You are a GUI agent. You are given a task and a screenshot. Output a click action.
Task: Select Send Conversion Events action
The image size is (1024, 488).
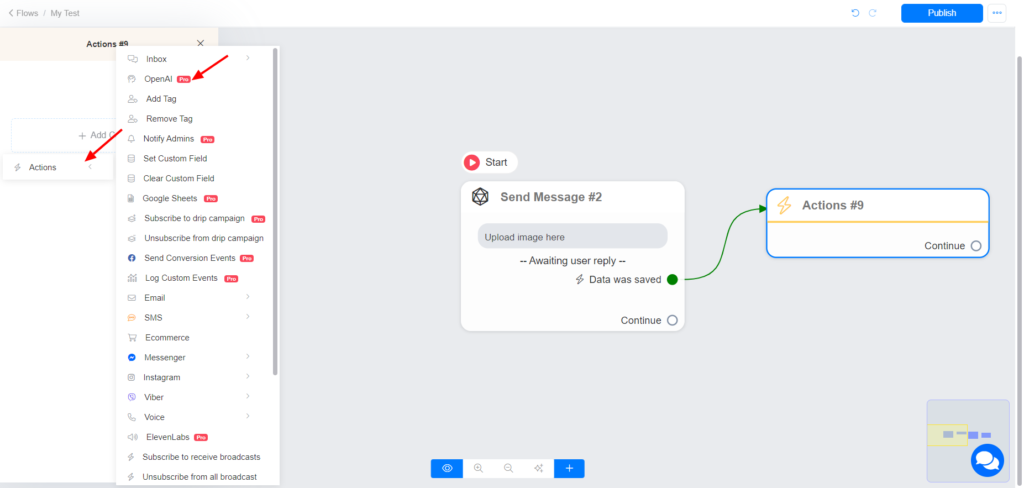(189, 258)
